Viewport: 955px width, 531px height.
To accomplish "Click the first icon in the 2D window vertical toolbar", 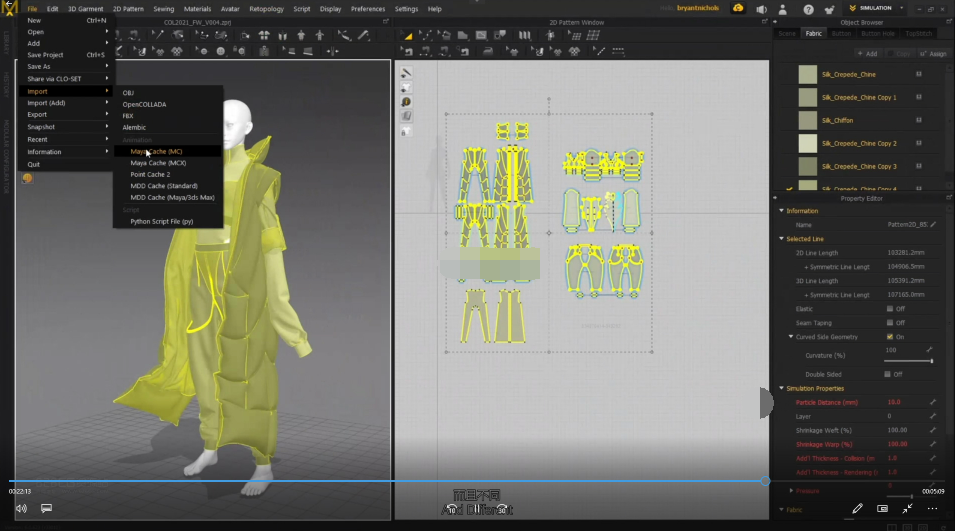I will click(x=406, y=73).
